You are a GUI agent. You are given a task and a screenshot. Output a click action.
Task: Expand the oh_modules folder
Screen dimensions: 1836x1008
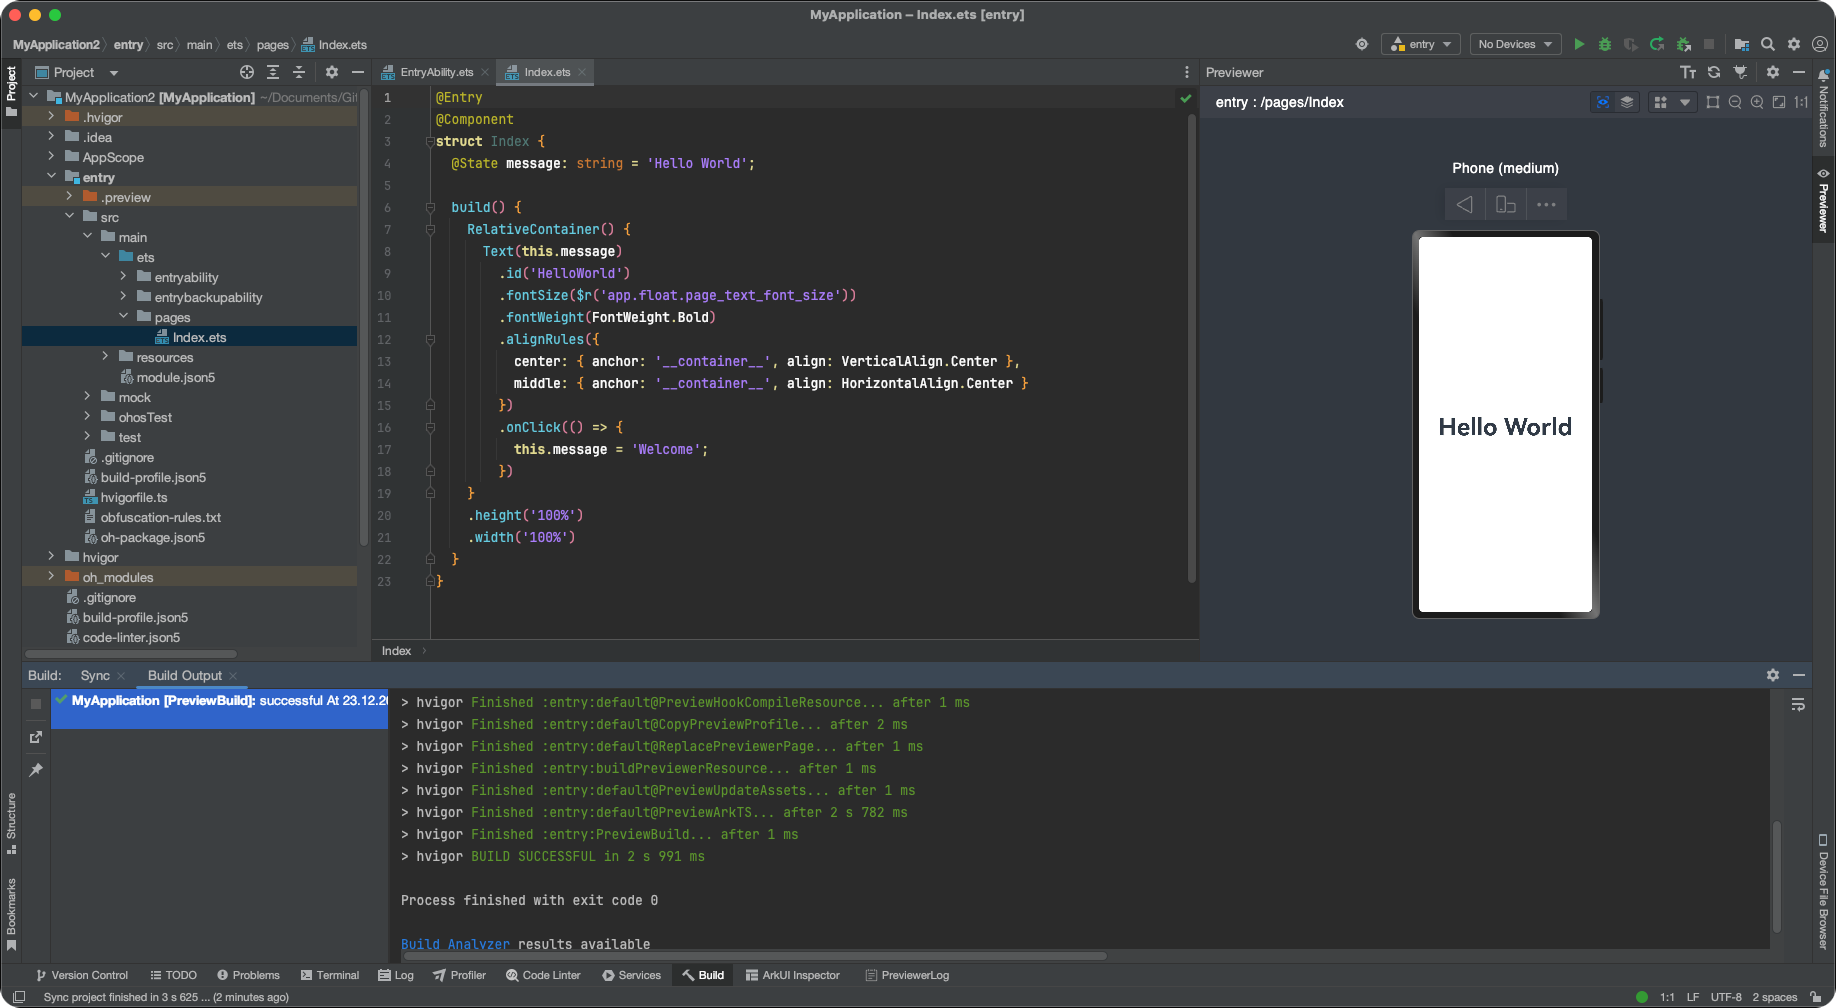tap(51, 577)
